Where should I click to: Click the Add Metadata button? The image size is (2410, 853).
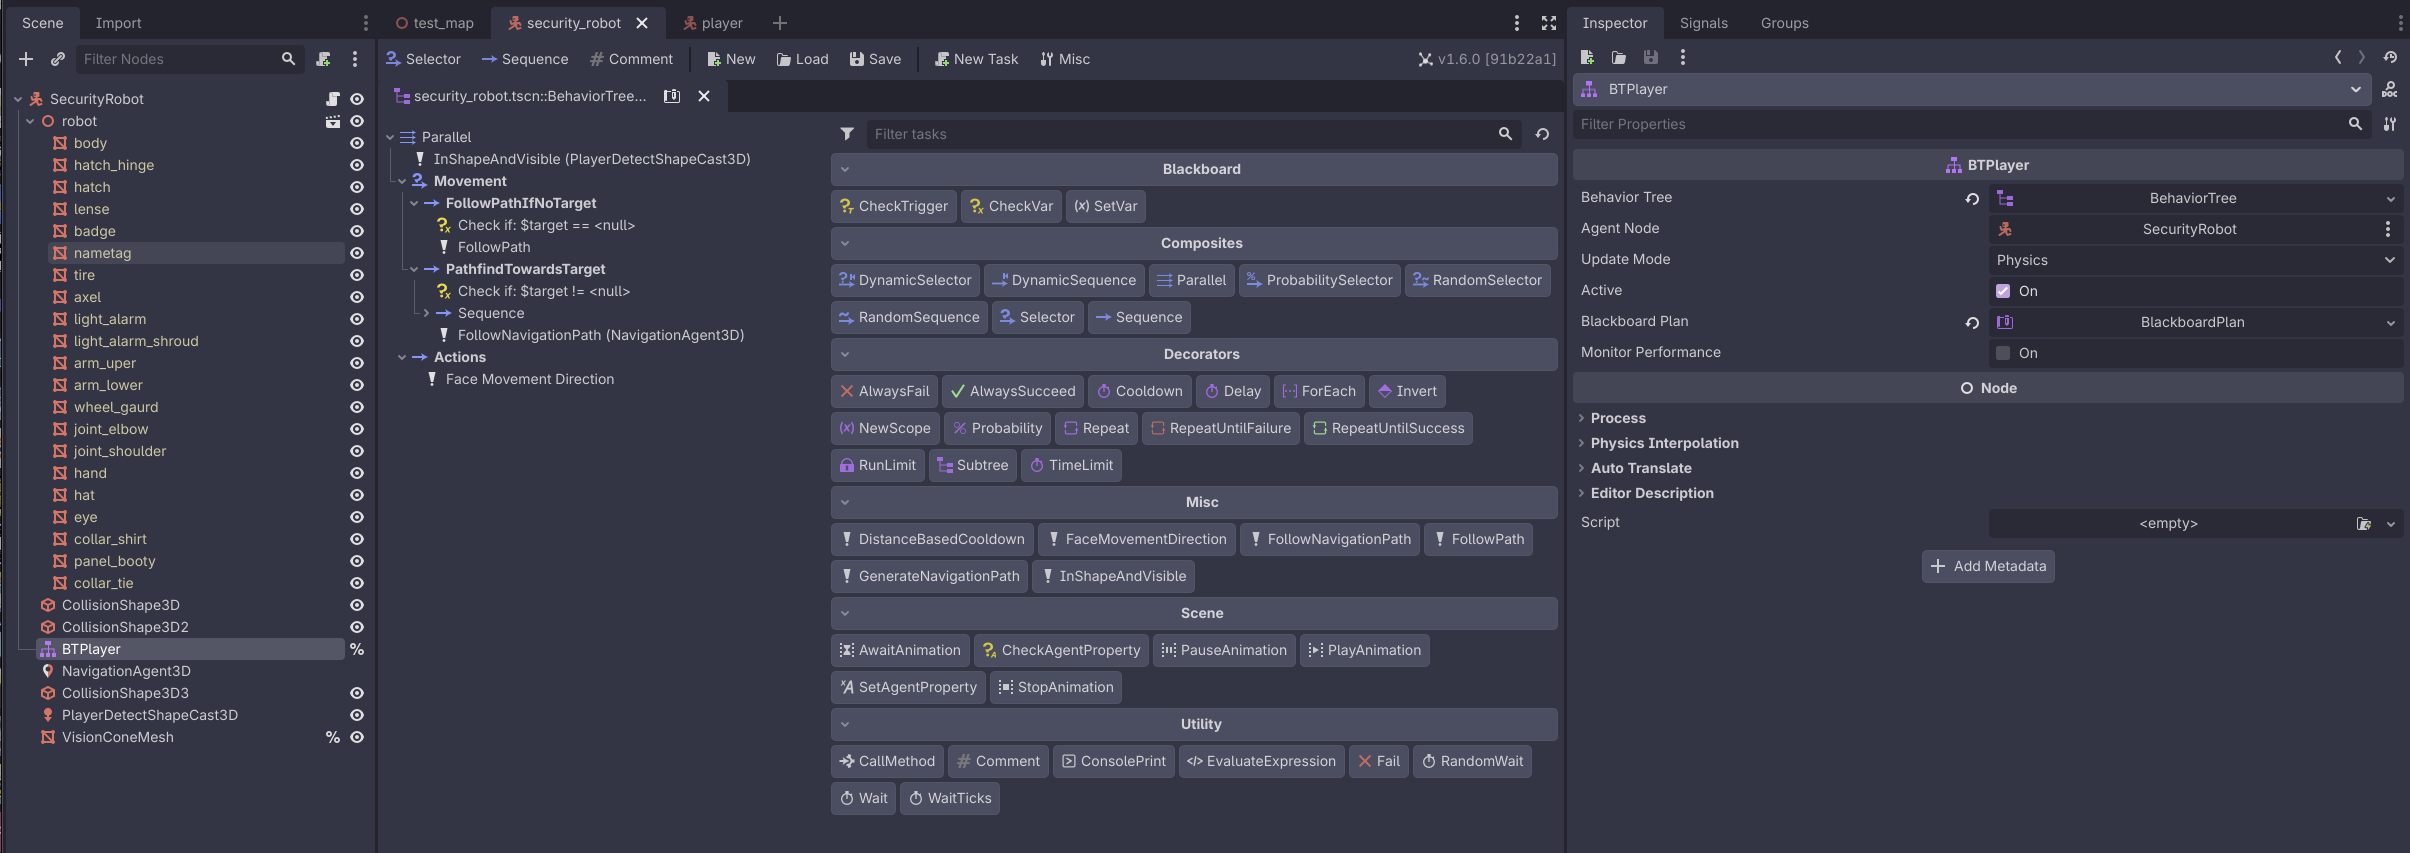[x=1988, y=566]
